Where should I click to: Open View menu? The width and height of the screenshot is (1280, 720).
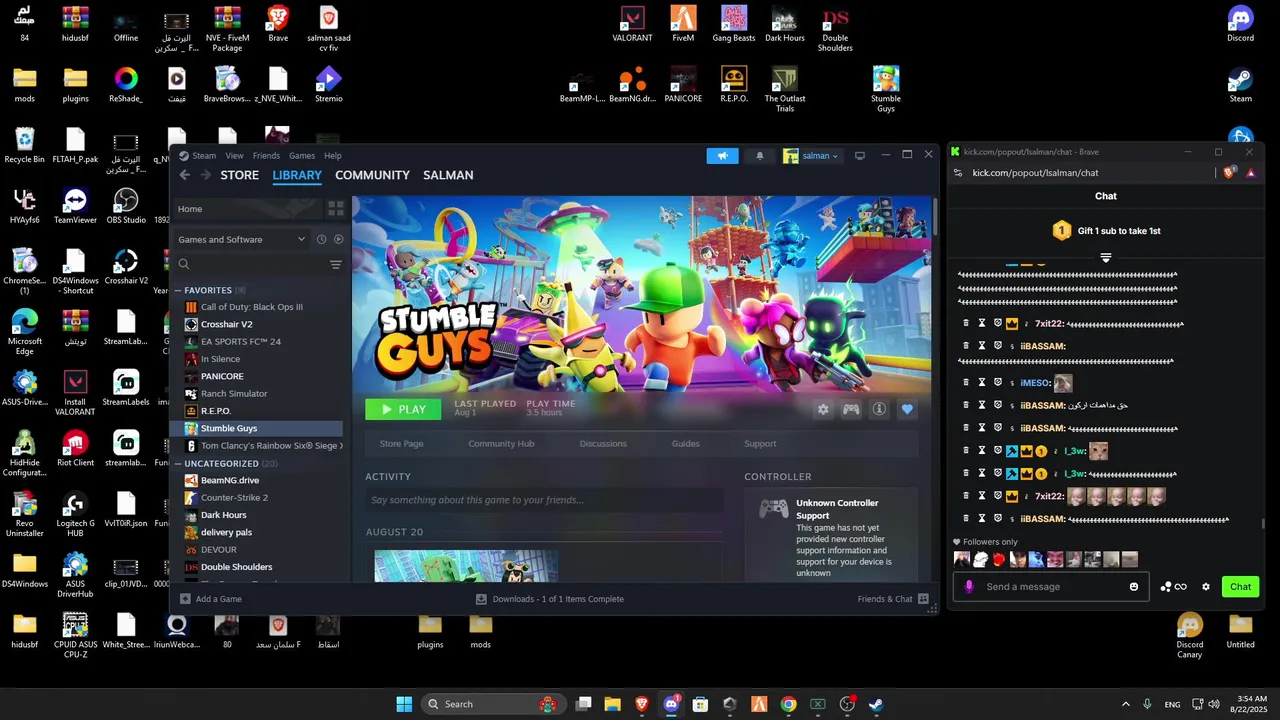click(x=234, y=156)
